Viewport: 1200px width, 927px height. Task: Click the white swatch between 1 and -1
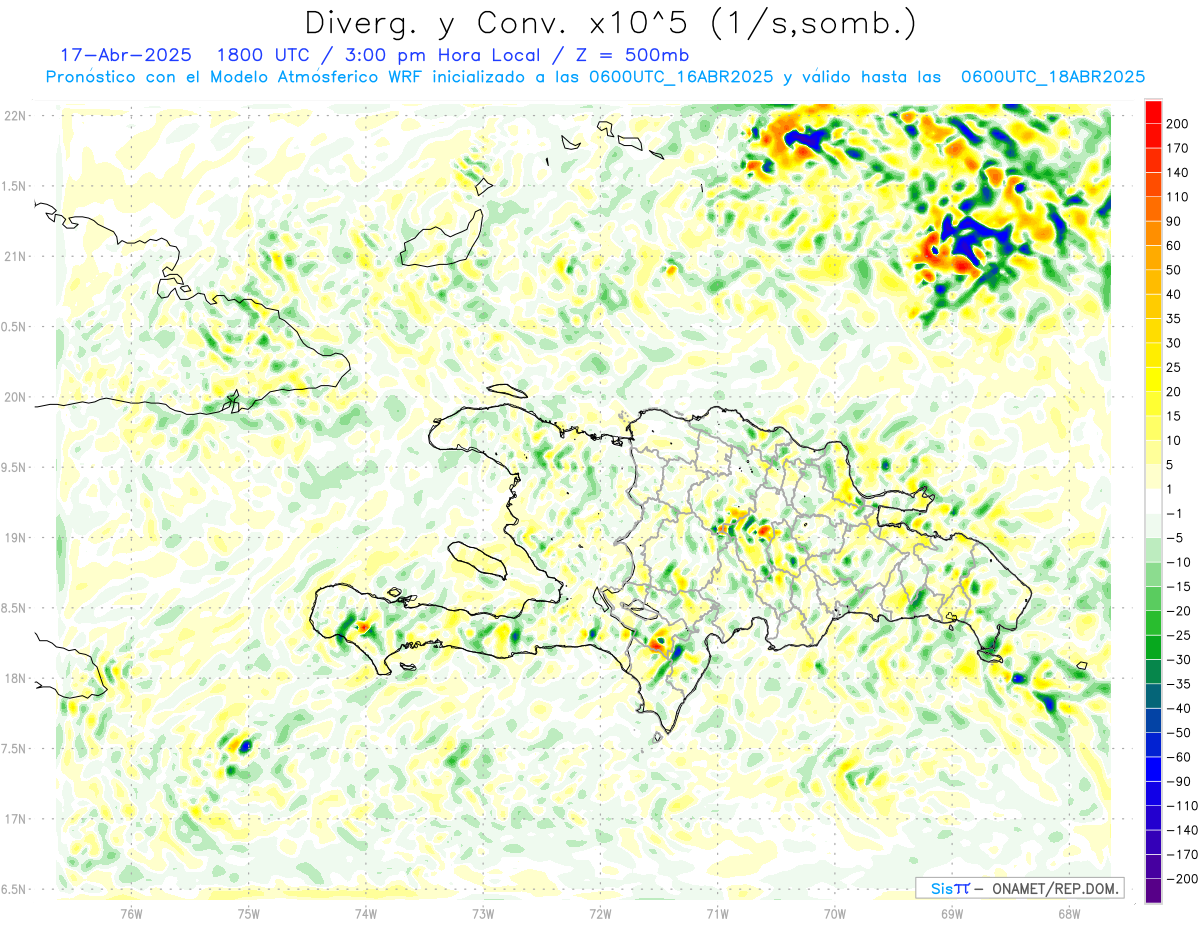[x=1153, y=500]
